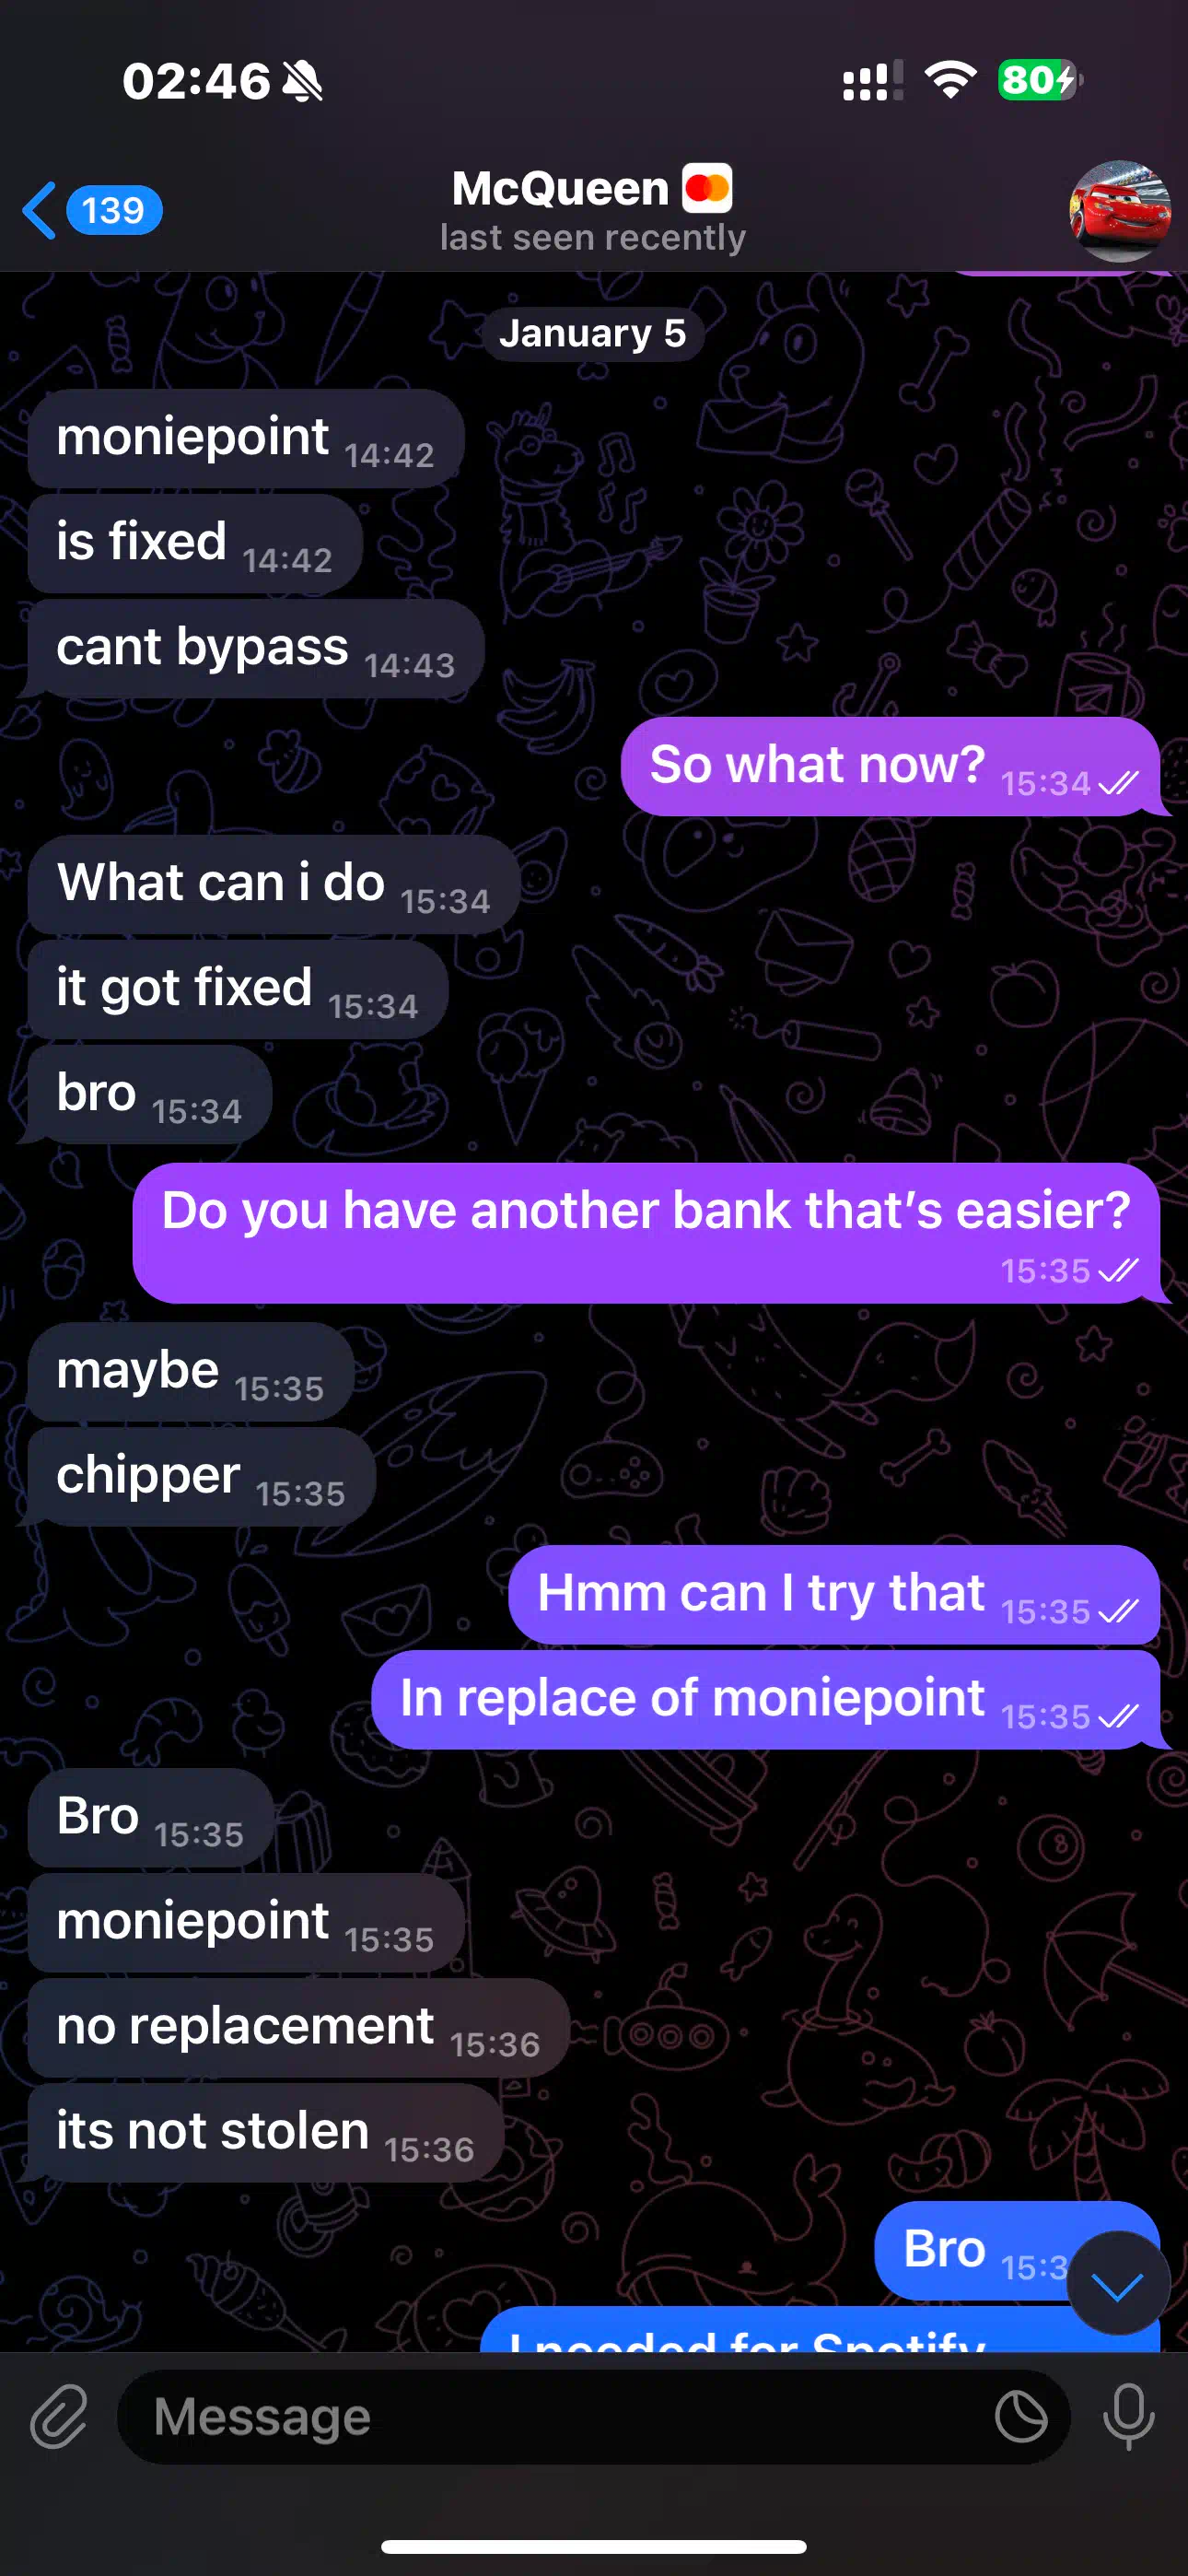
Task: Tap 'In replace of moniepoint' message
Action: (766, 1700)
